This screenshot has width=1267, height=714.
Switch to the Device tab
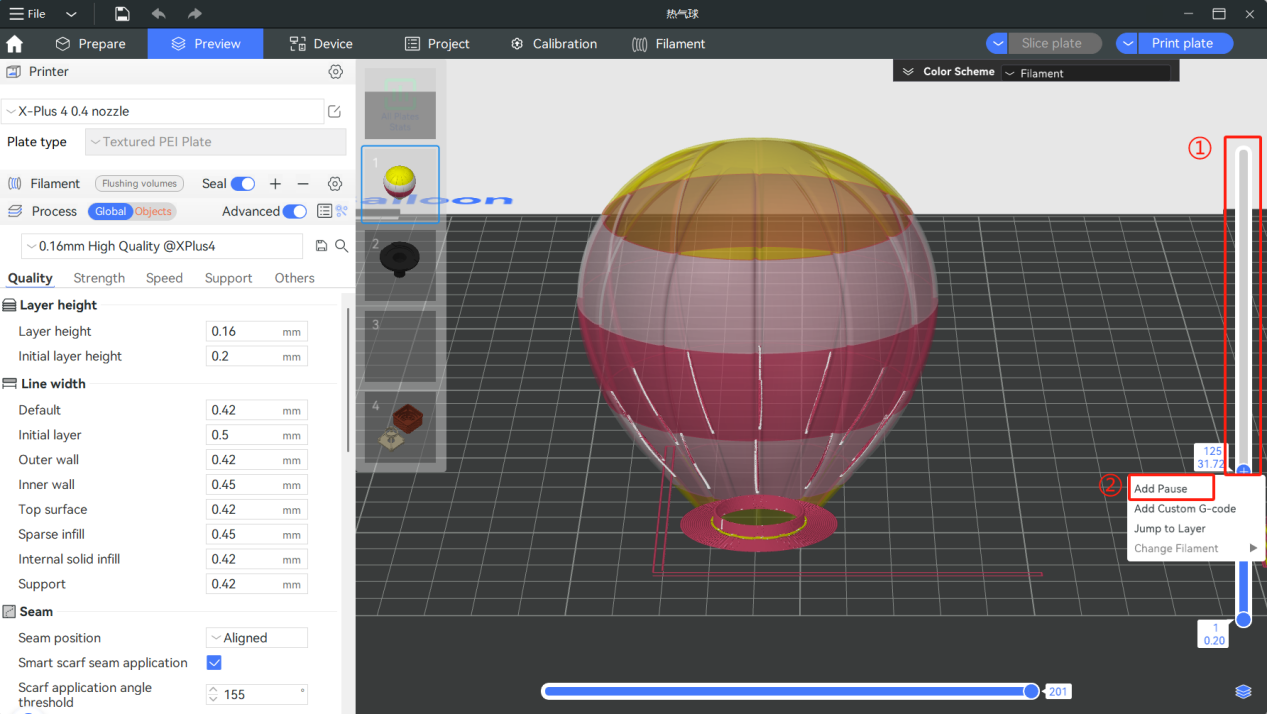click(321, 44)
